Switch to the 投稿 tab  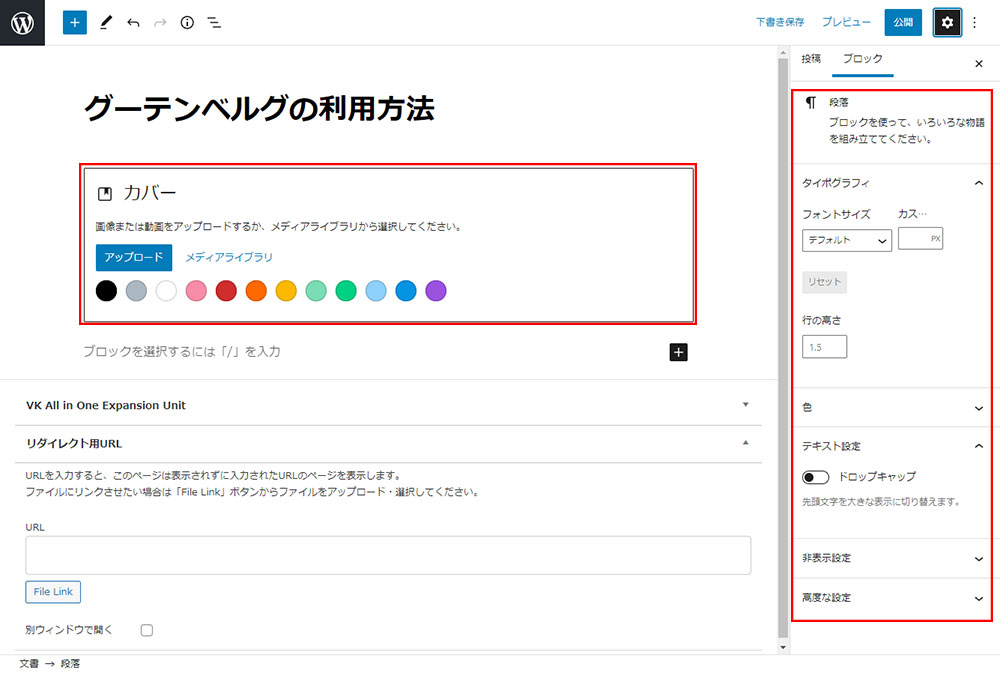[x=811, y=59]
